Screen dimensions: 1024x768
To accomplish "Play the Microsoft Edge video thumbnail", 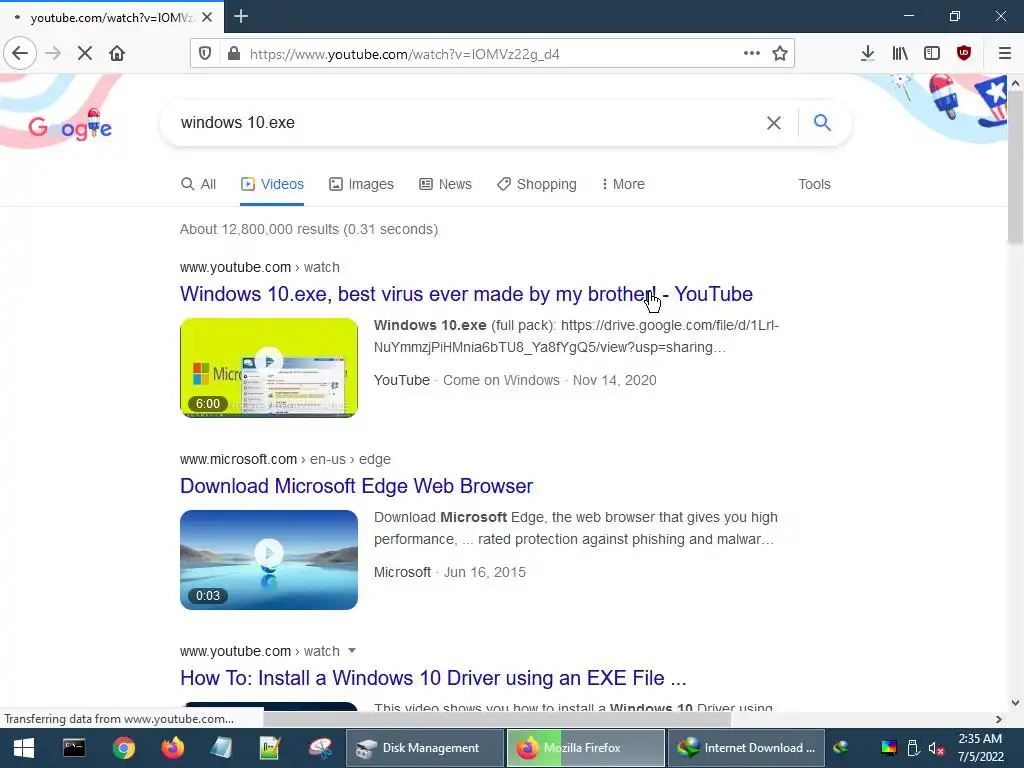I will pos(269,560).
